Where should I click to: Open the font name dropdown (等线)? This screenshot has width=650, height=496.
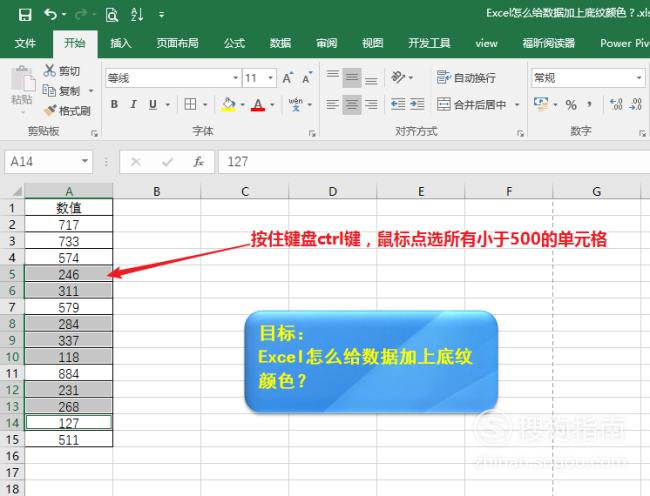235,78
